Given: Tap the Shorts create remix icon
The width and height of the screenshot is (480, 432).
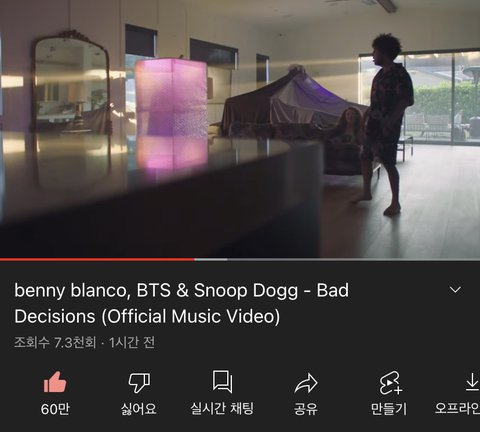Looking at the screenshot, I should point(390,383).
